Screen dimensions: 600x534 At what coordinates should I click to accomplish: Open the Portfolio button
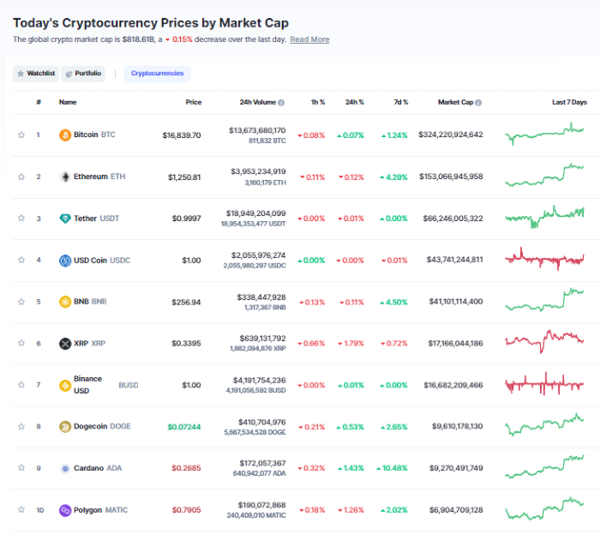(83, 73)
